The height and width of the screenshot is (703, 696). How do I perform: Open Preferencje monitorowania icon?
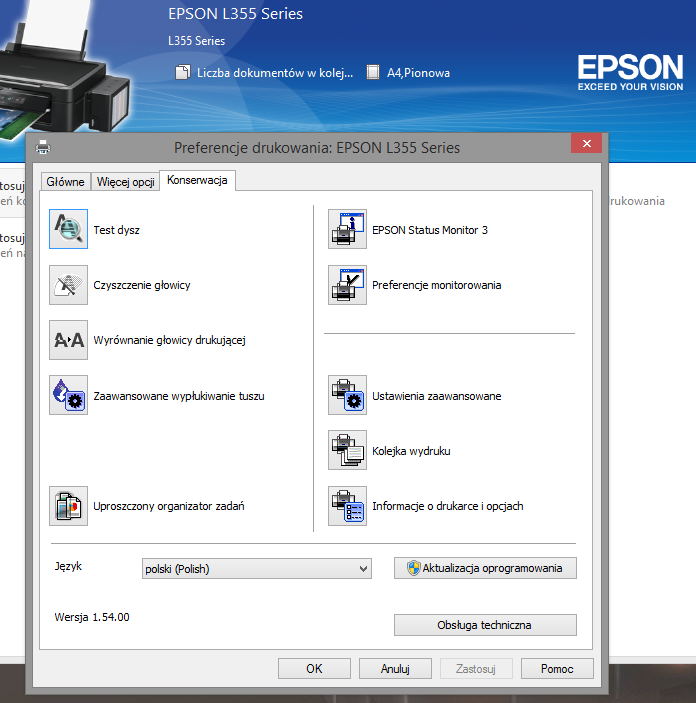pos(347,285)
